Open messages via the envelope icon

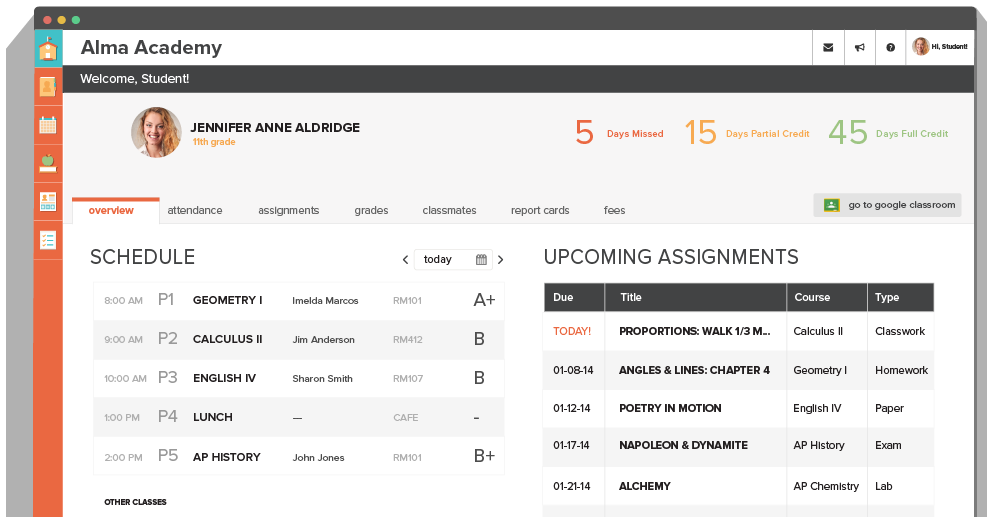pos(828,47)
